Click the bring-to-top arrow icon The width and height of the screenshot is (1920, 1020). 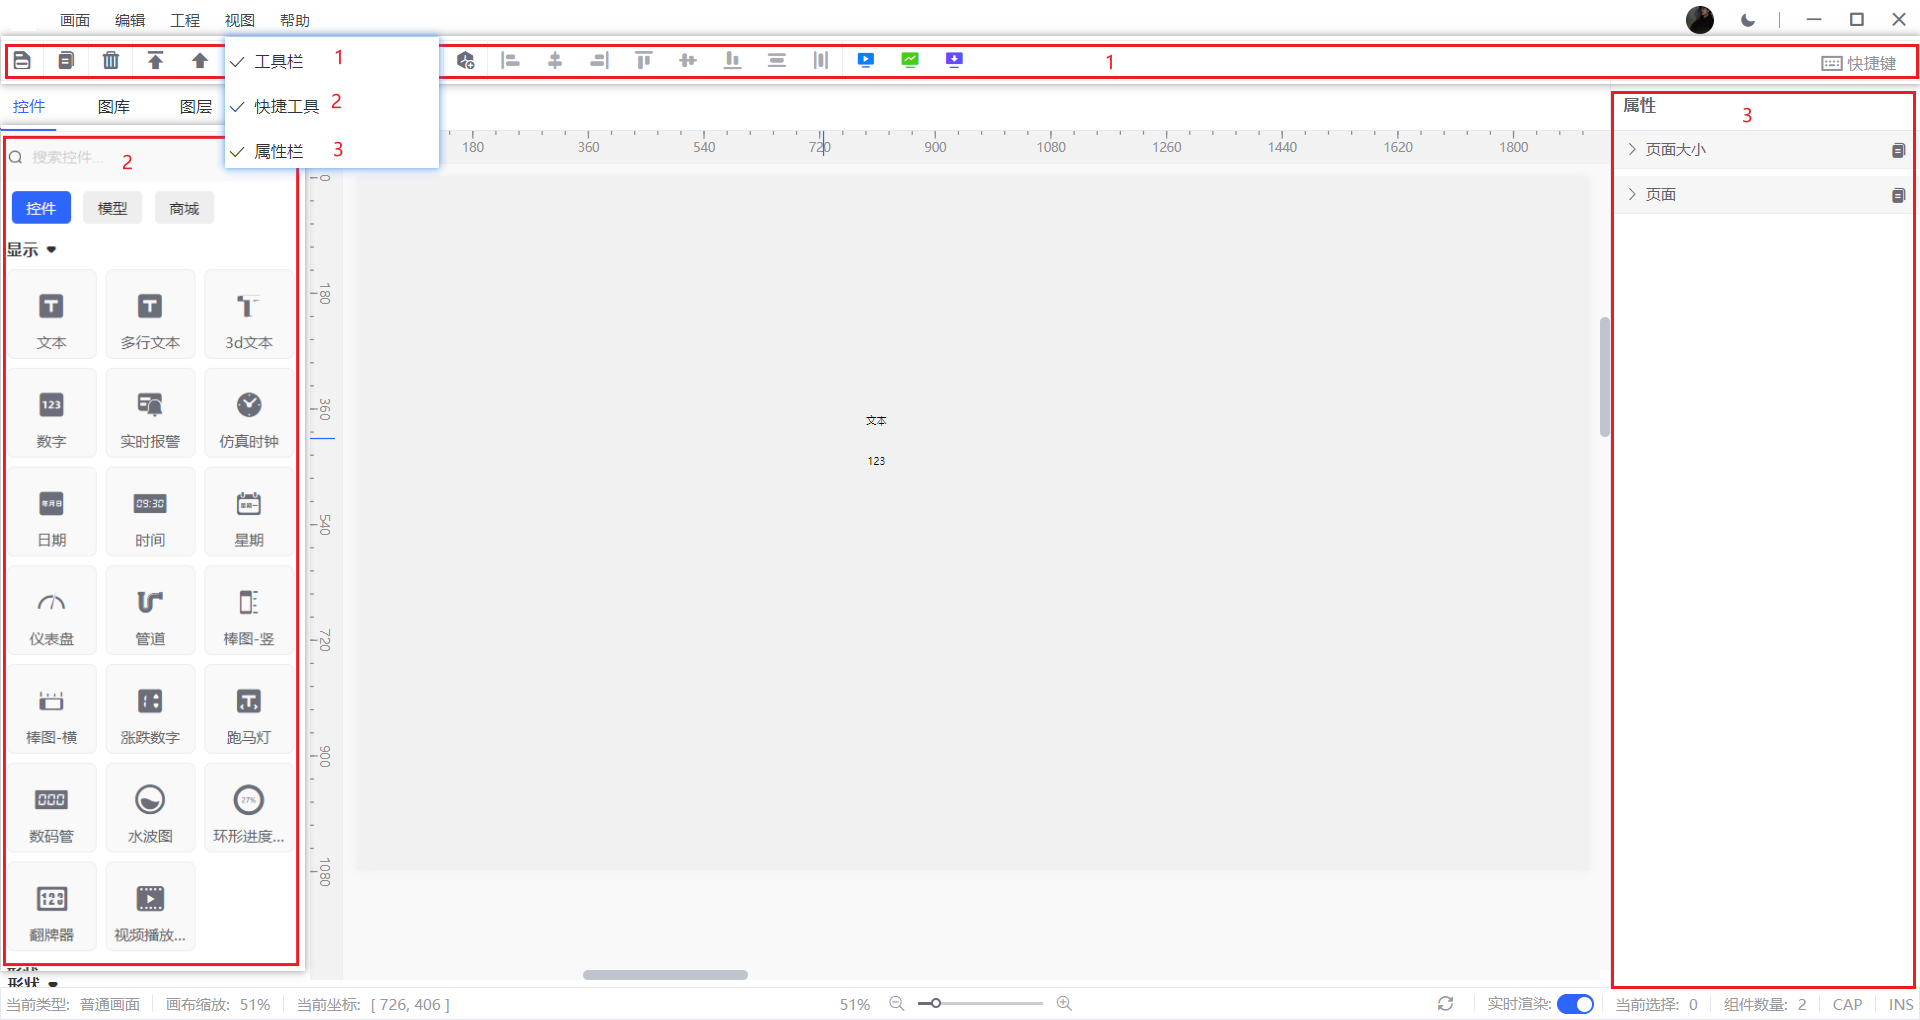pos(155,61)
